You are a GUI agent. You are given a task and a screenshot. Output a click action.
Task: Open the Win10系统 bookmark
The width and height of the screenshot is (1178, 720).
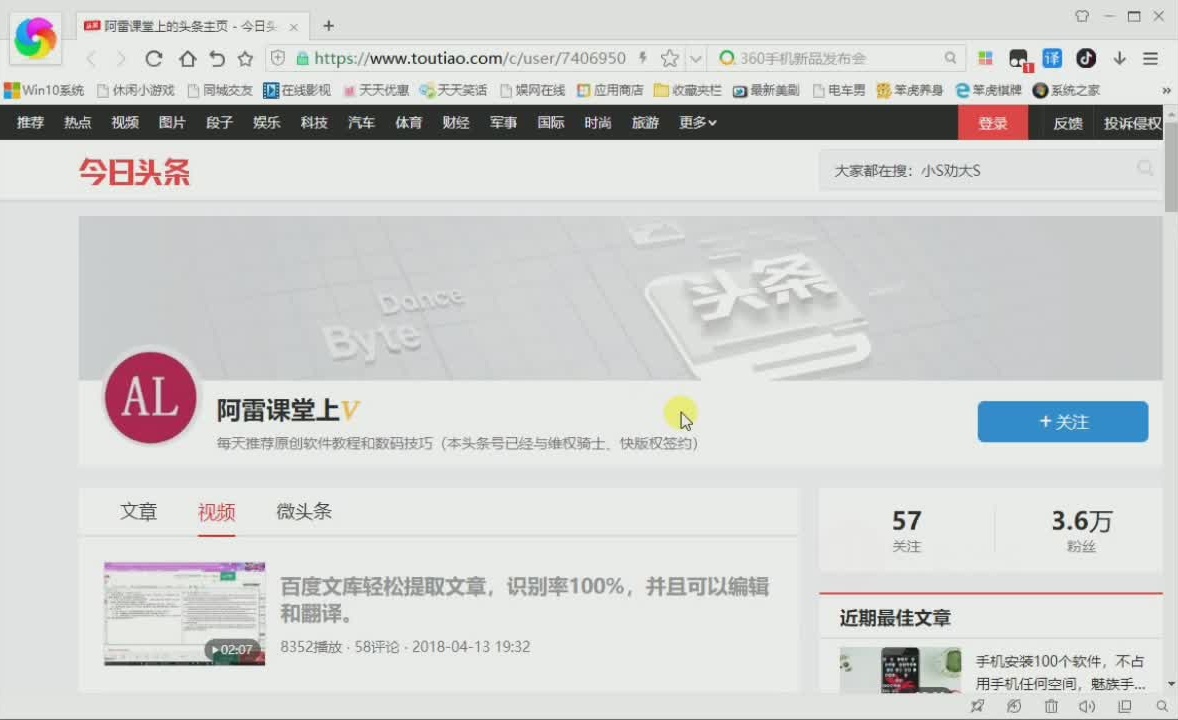(x=44, y=90)
